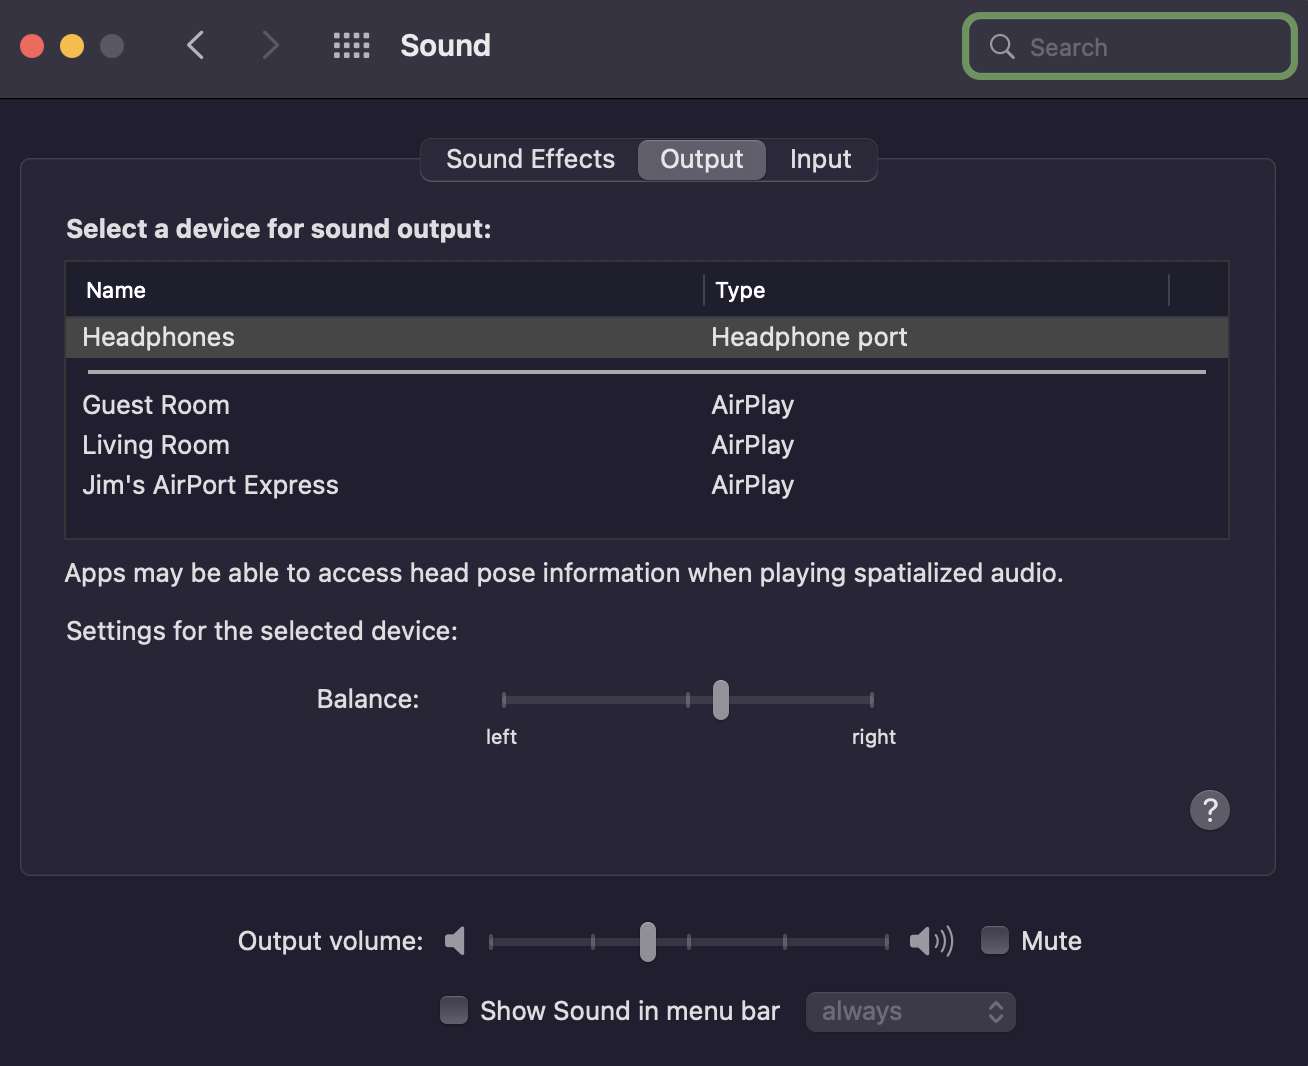
Task: Click the back navigation arrow
Action: click(x=196, y=45)
